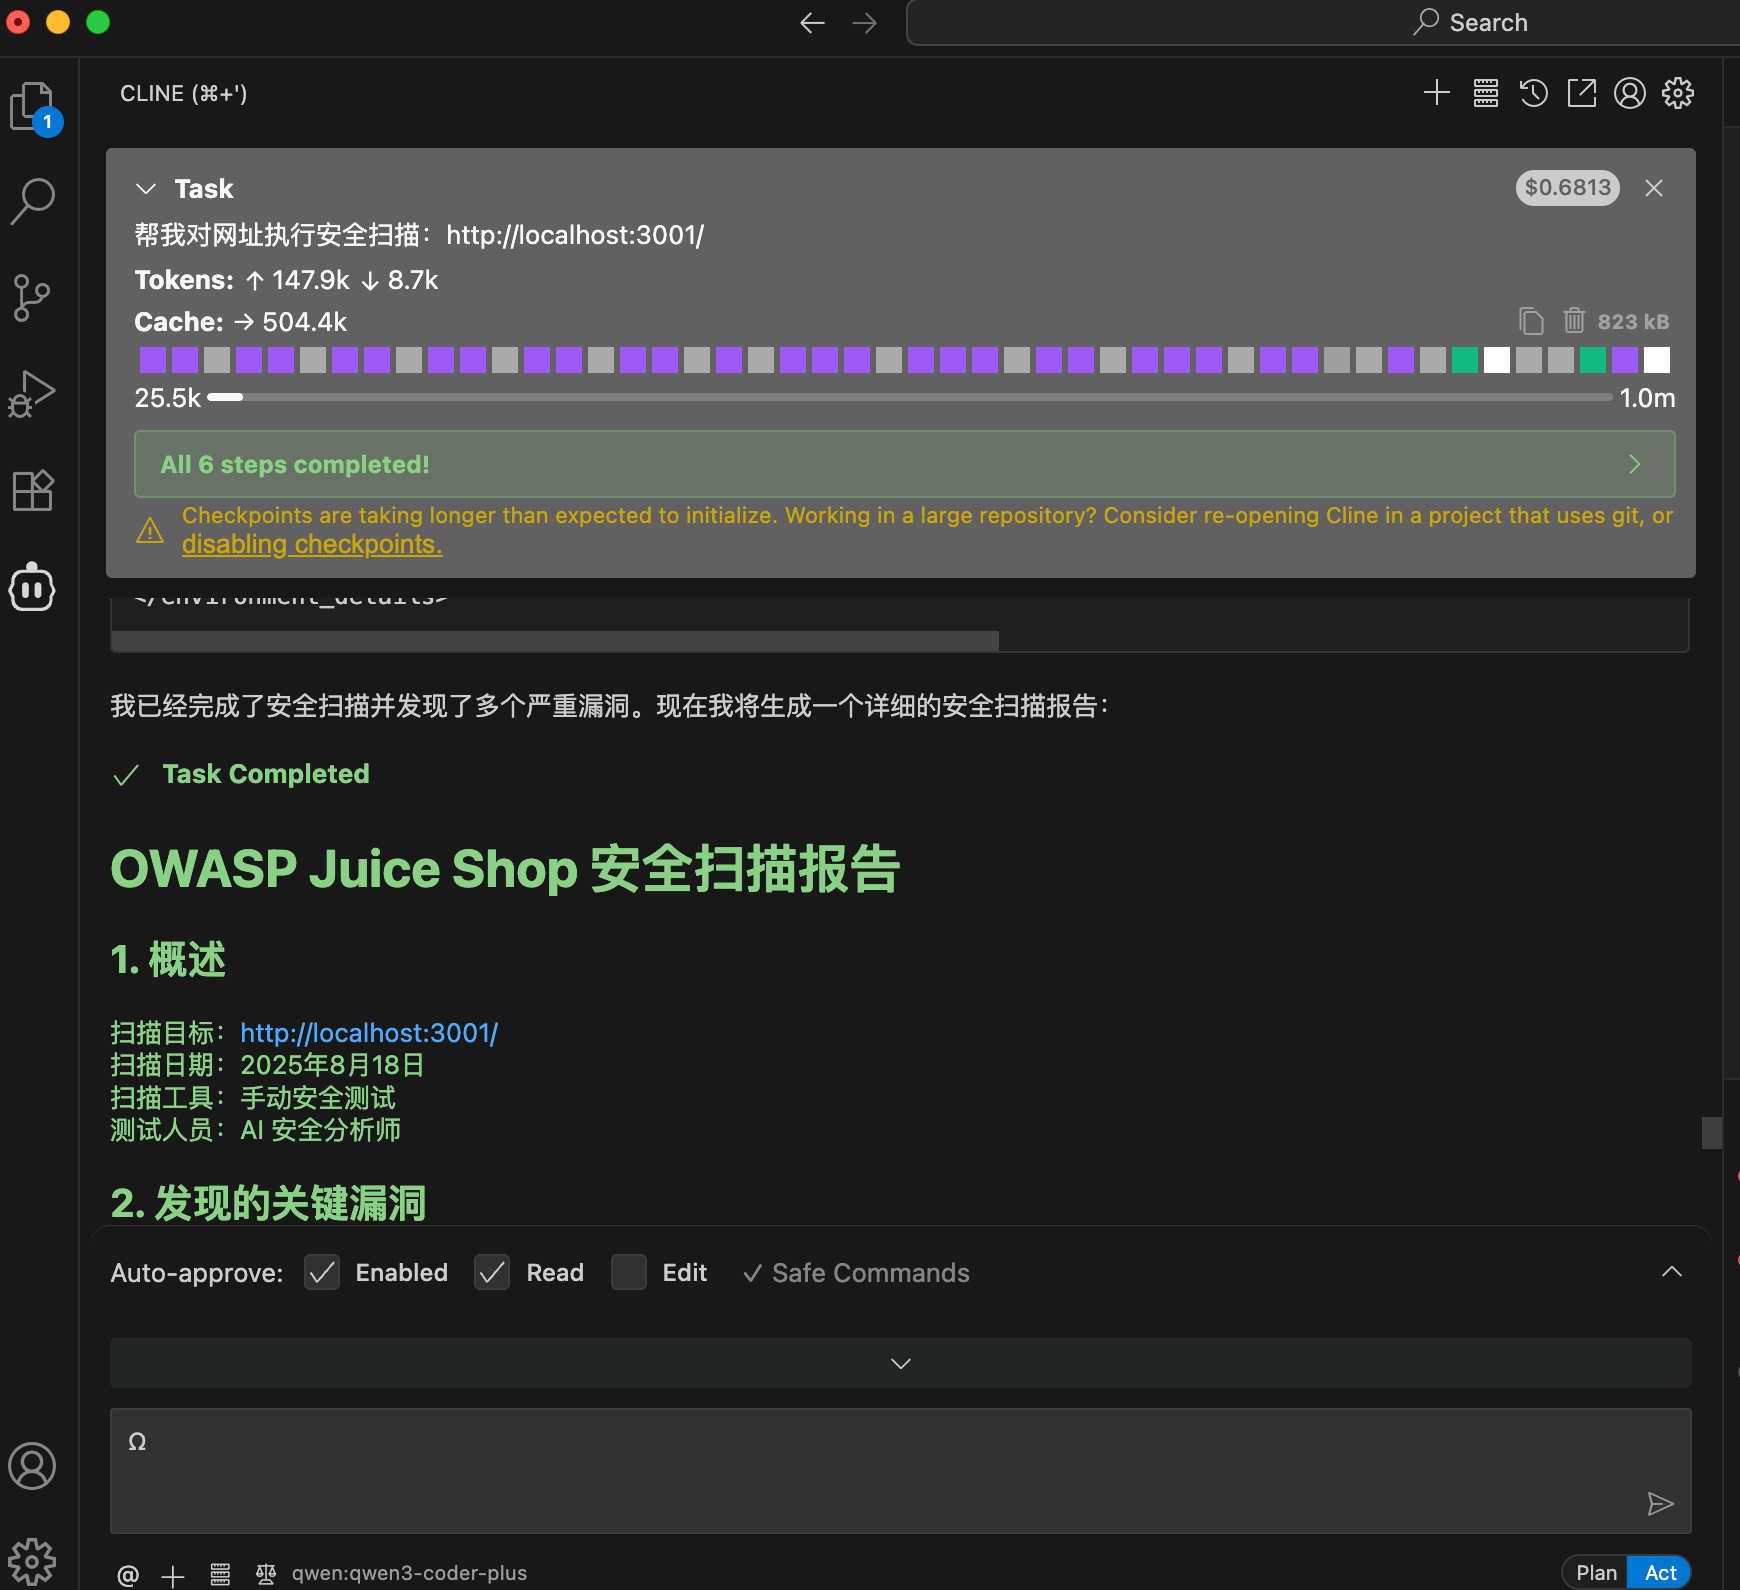Toggle Safe Commands auto-approve option

[x=856, y=1273]
